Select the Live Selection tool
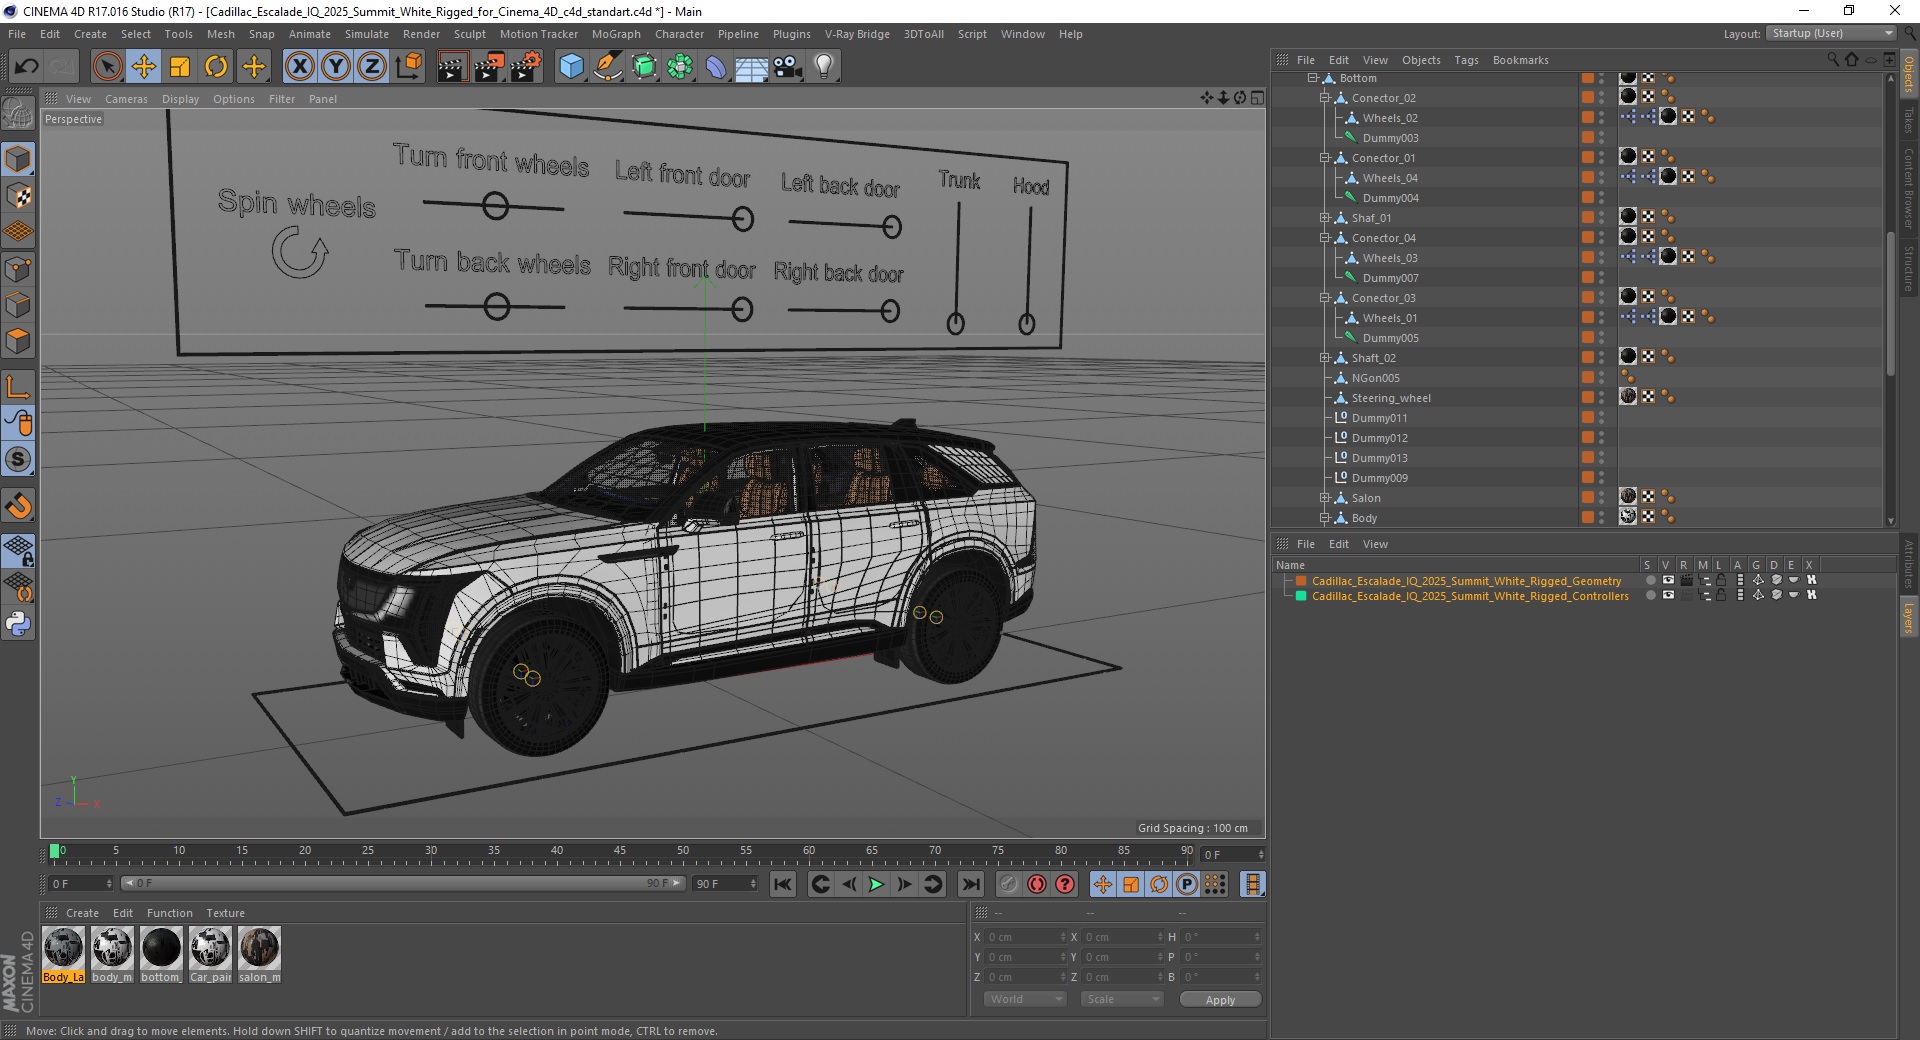The width and height of the screenshot is (1920, 1040). pos(107,67)
